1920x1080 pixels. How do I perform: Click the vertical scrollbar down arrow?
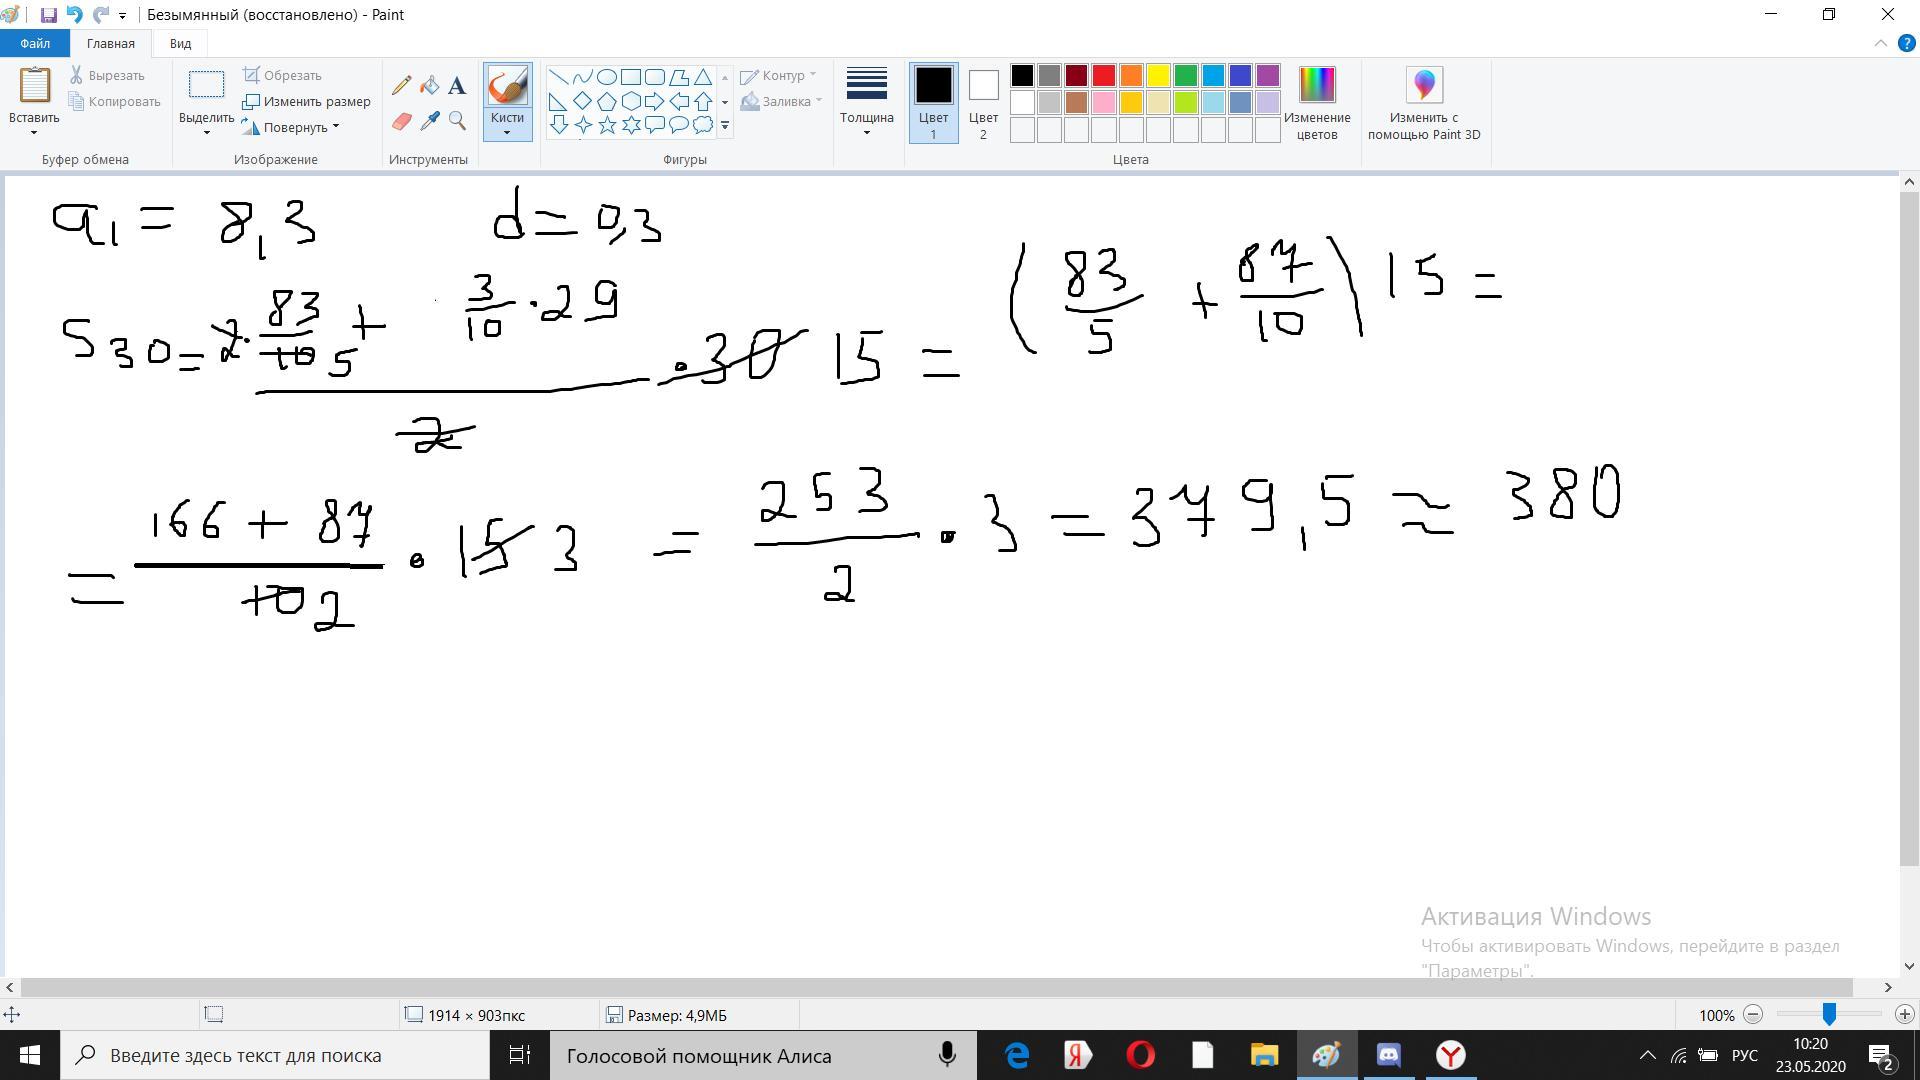[1909, 966]
